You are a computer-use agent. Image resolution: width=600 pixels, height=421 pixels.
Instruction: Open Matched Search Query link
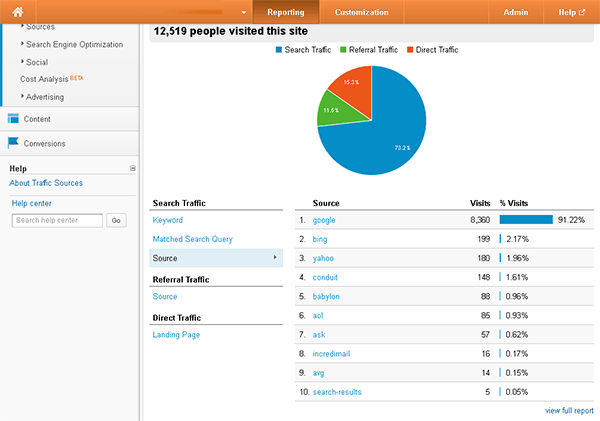pyautogui.click(x=192, y=239)
